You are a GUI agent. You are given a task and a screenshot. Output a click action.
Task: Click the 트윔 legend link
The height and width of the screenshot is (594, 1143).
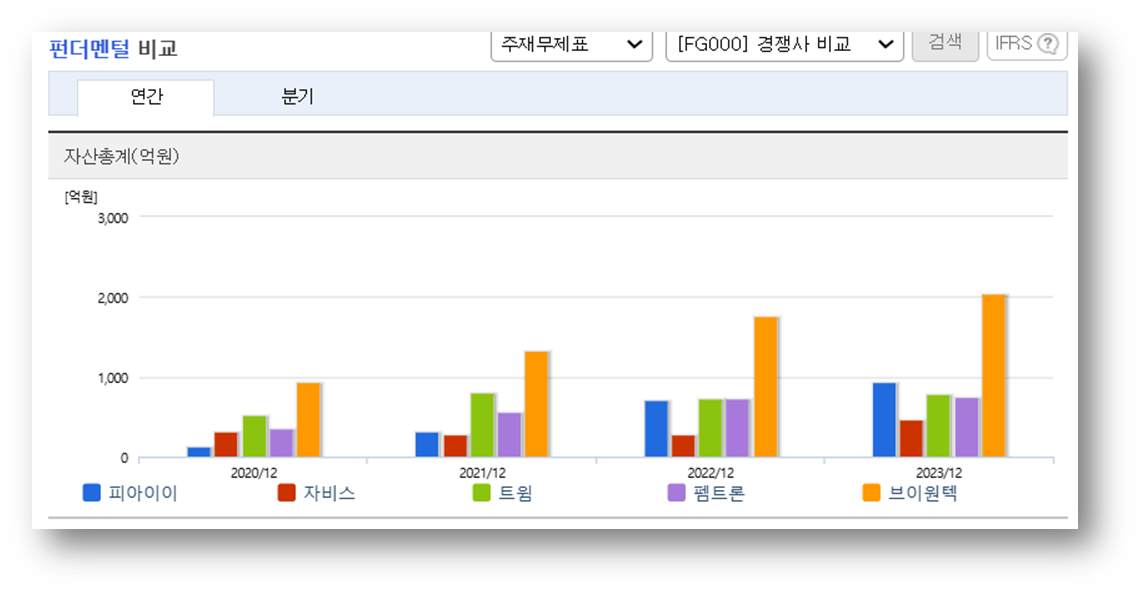click(515, 493)
